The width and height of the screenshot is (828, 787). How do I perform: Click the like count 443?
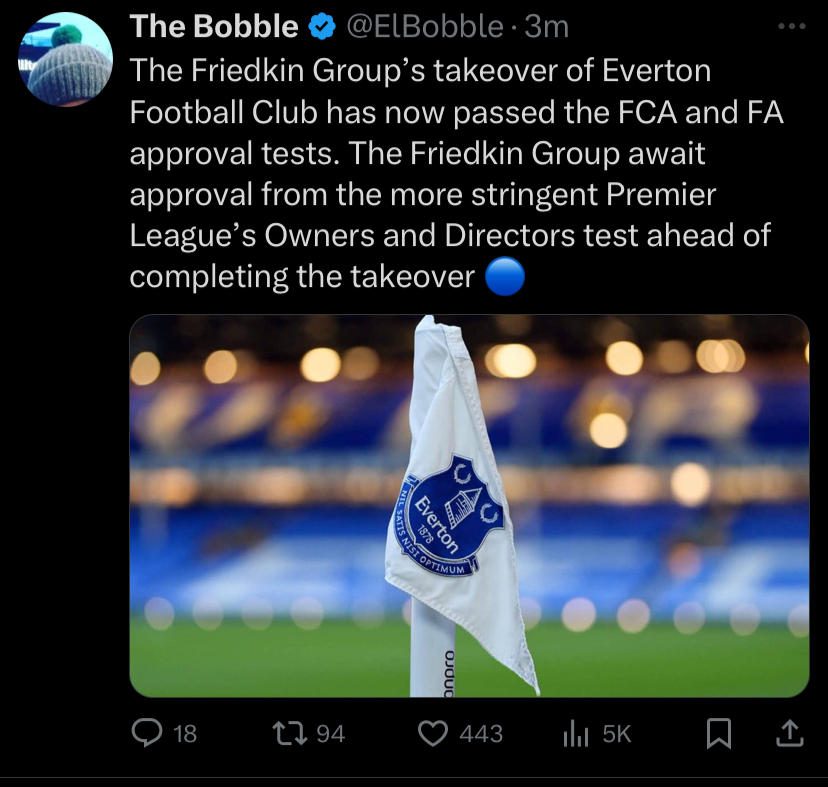(x=481, y=734)
